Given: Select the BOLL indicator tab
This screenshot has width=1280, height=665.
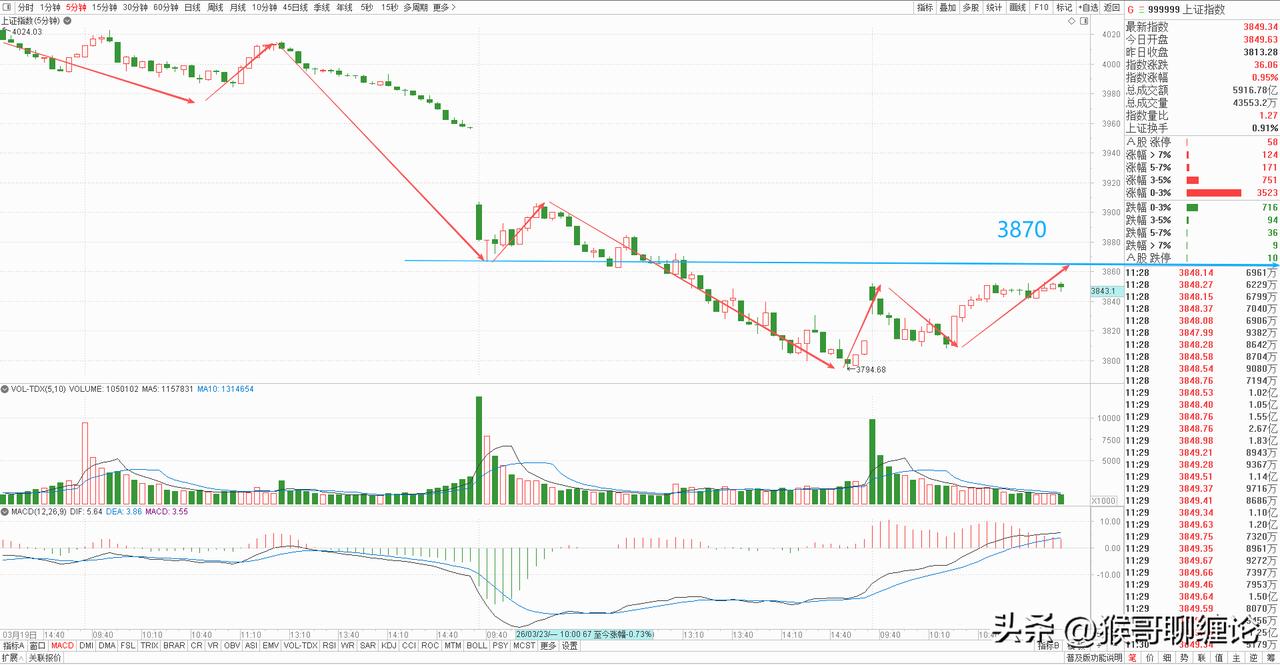Looking at the screenshot, I should coord(476,645).
